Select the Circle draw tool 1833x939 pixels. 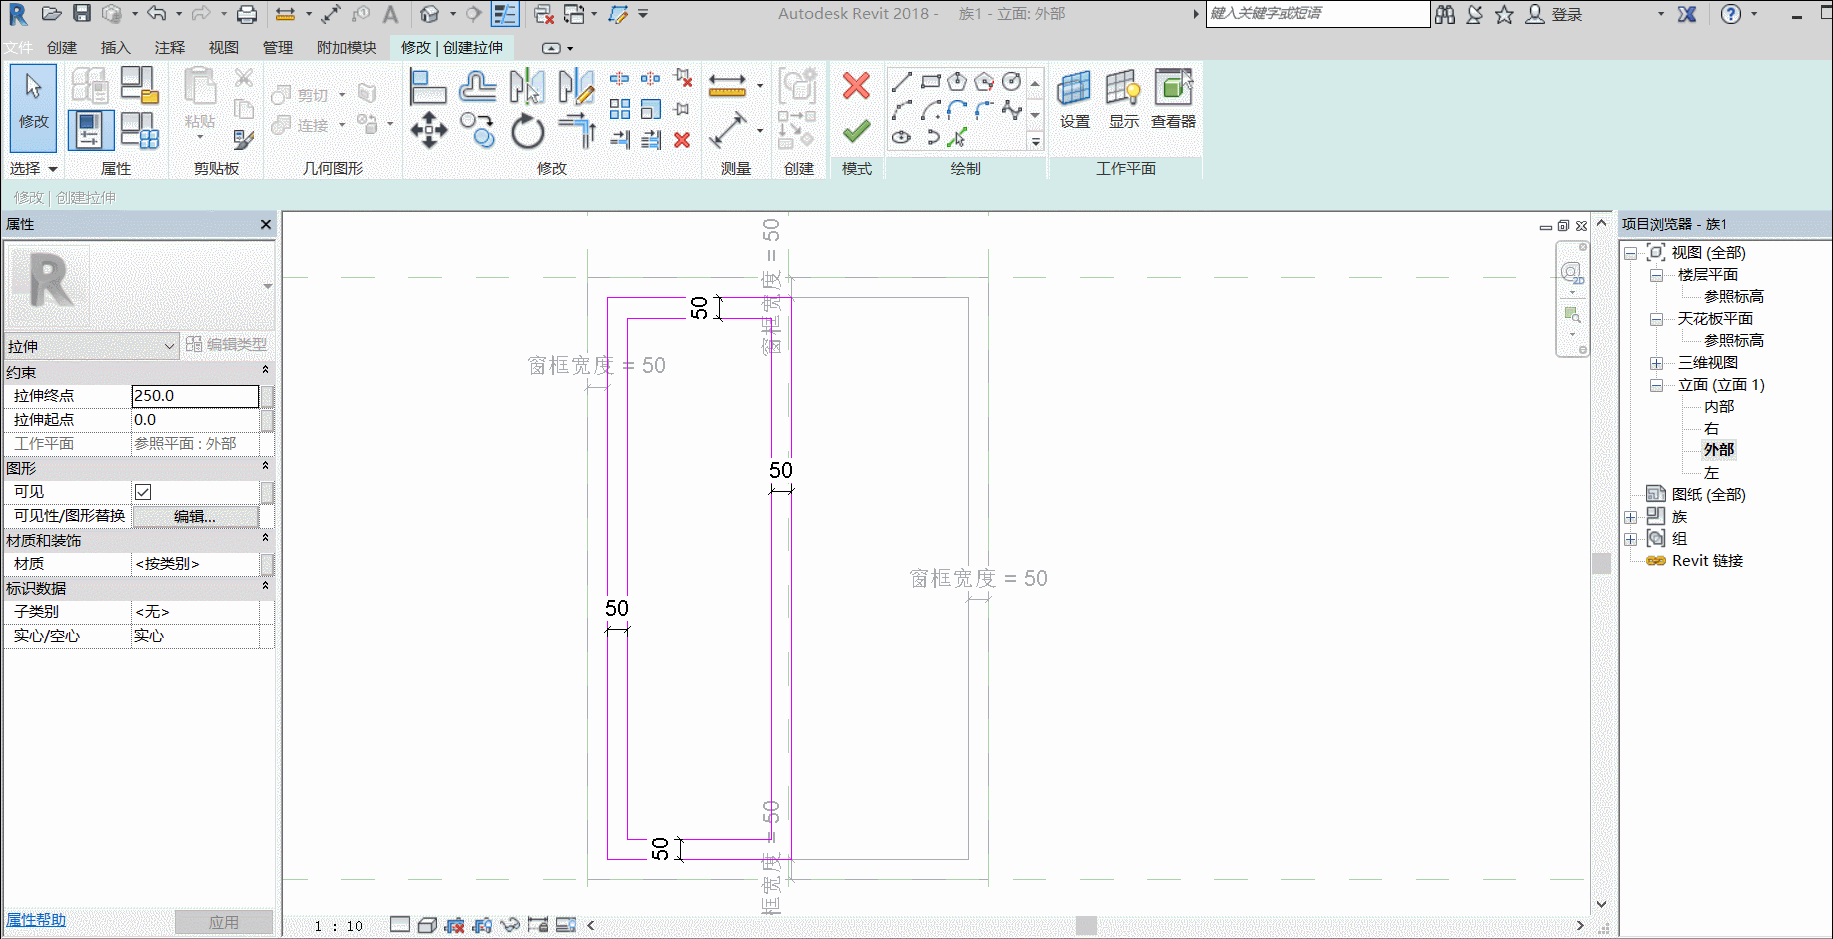click(1012, 82)
